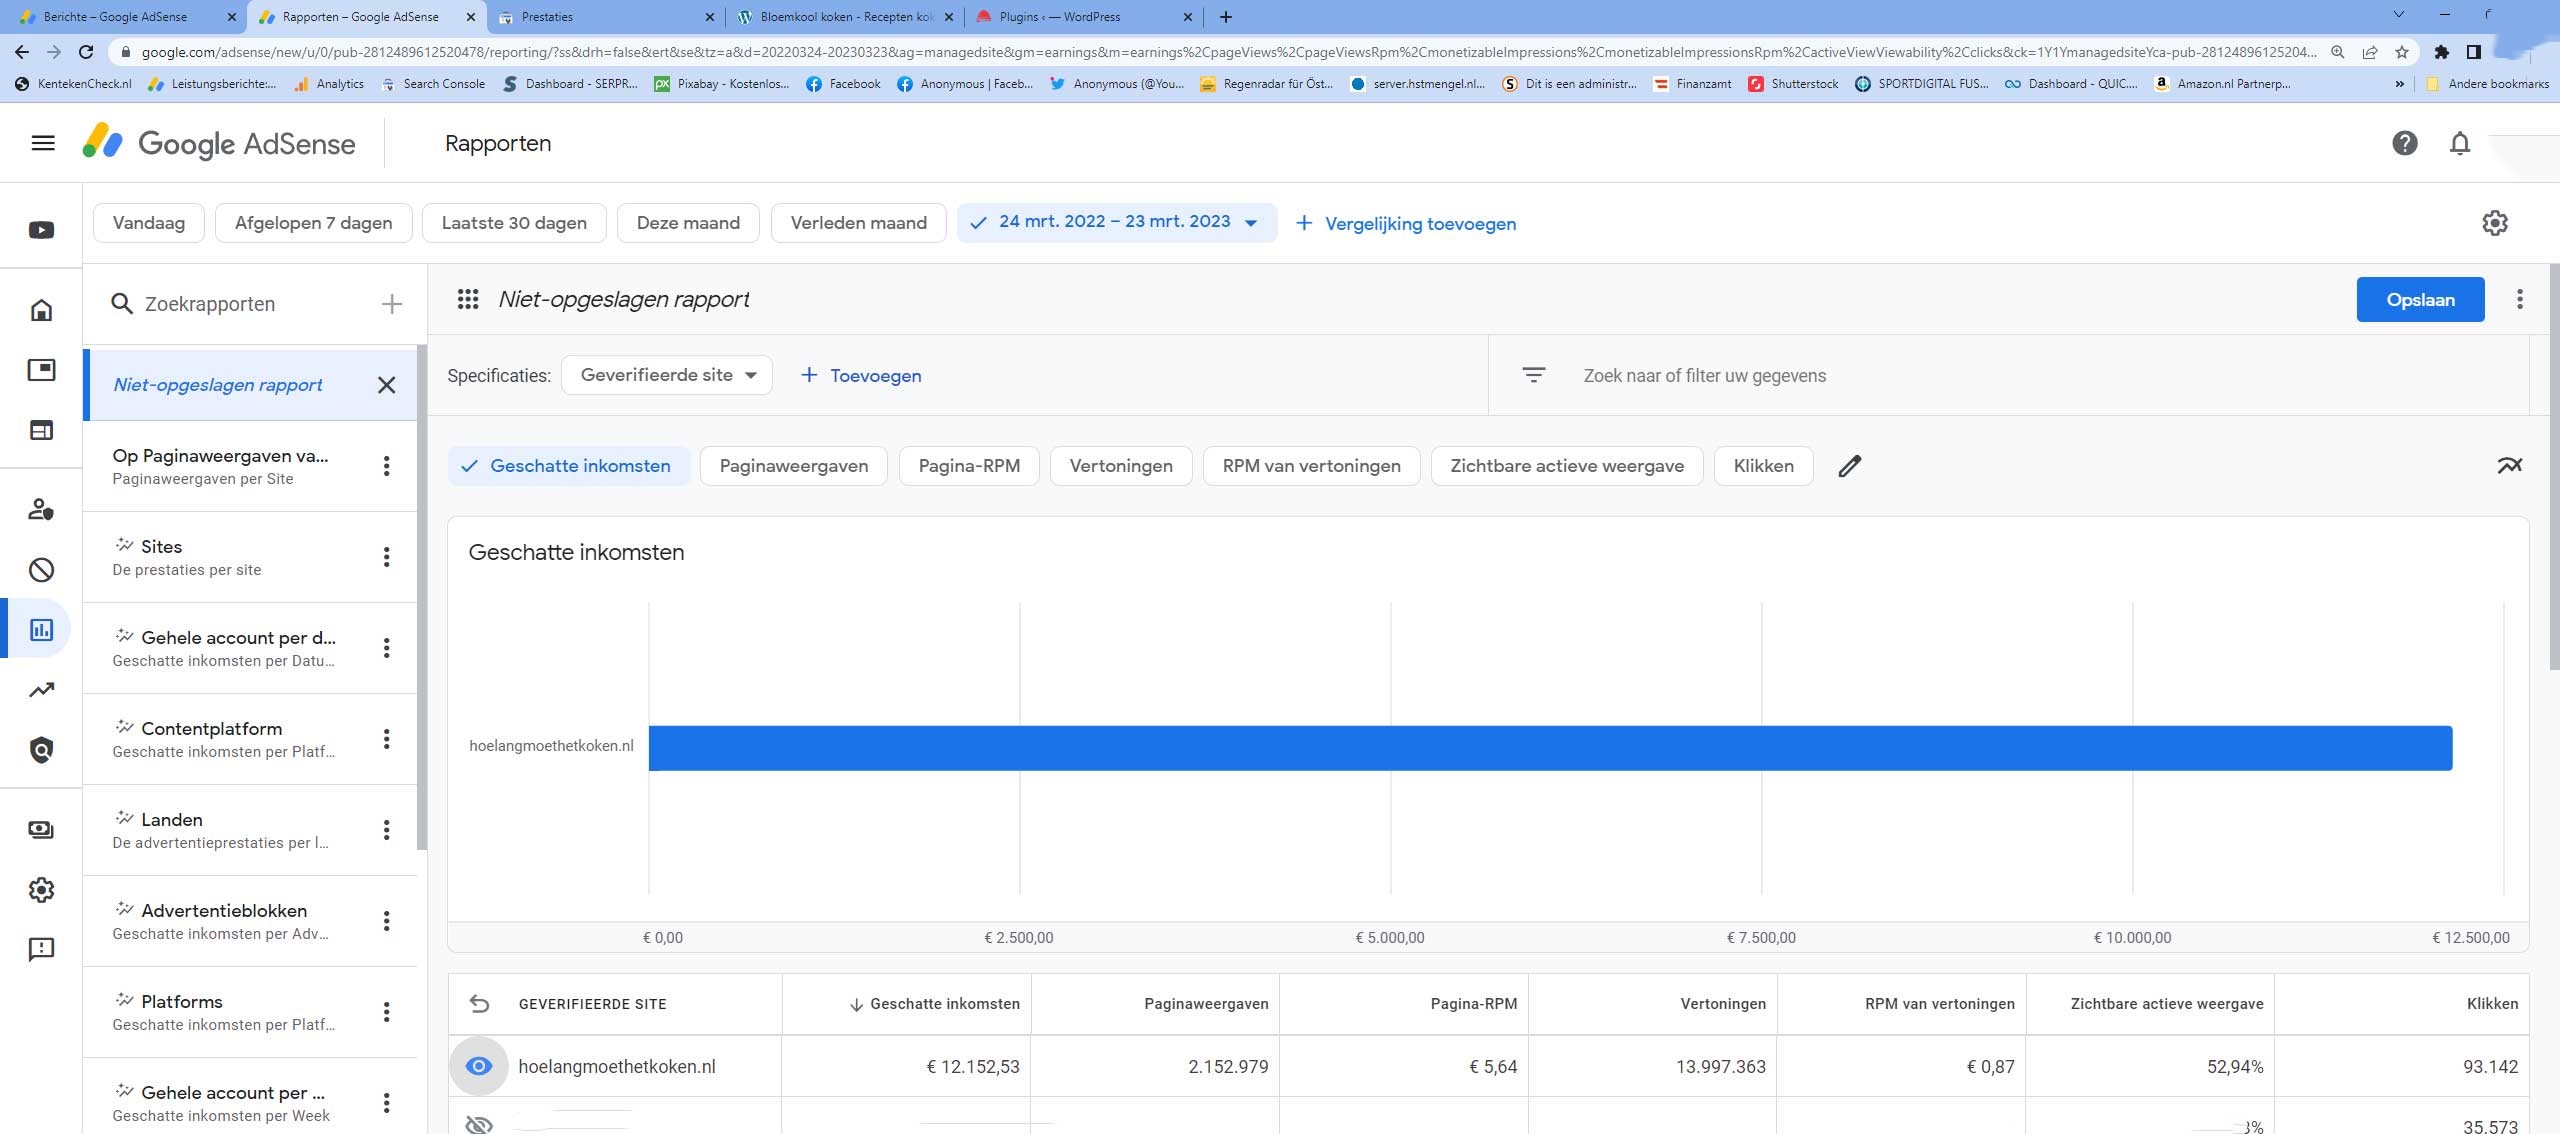Toggle the Vertoningen metric chip
This screenshot has height=1134, width=2560.
pyautogui.click(x=1121, y=466)
